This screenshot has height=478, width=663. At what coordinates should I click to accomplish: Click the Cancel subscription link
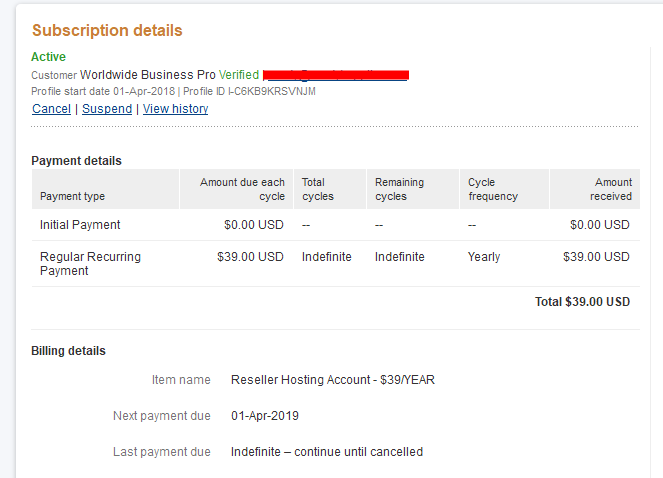(51, 108)
